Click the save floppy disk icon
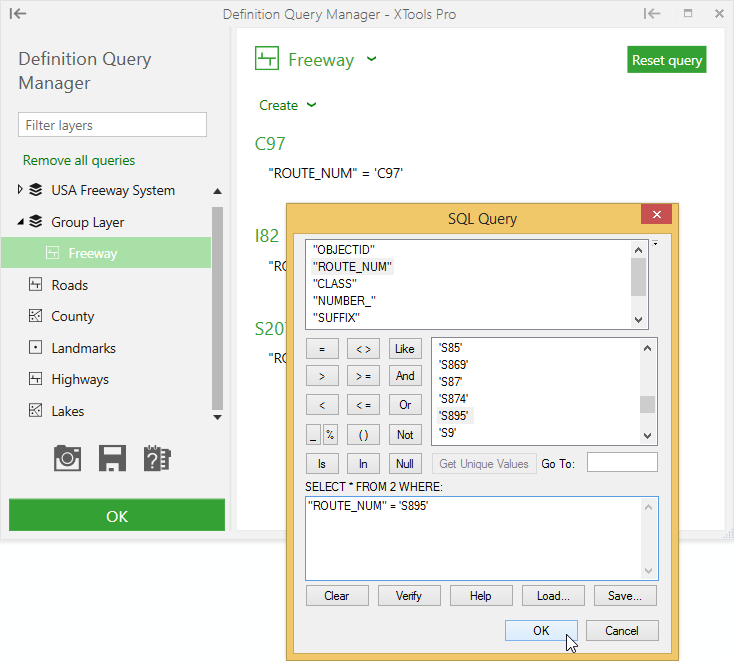This screenshot has height=661, width=734. [112, 458]
